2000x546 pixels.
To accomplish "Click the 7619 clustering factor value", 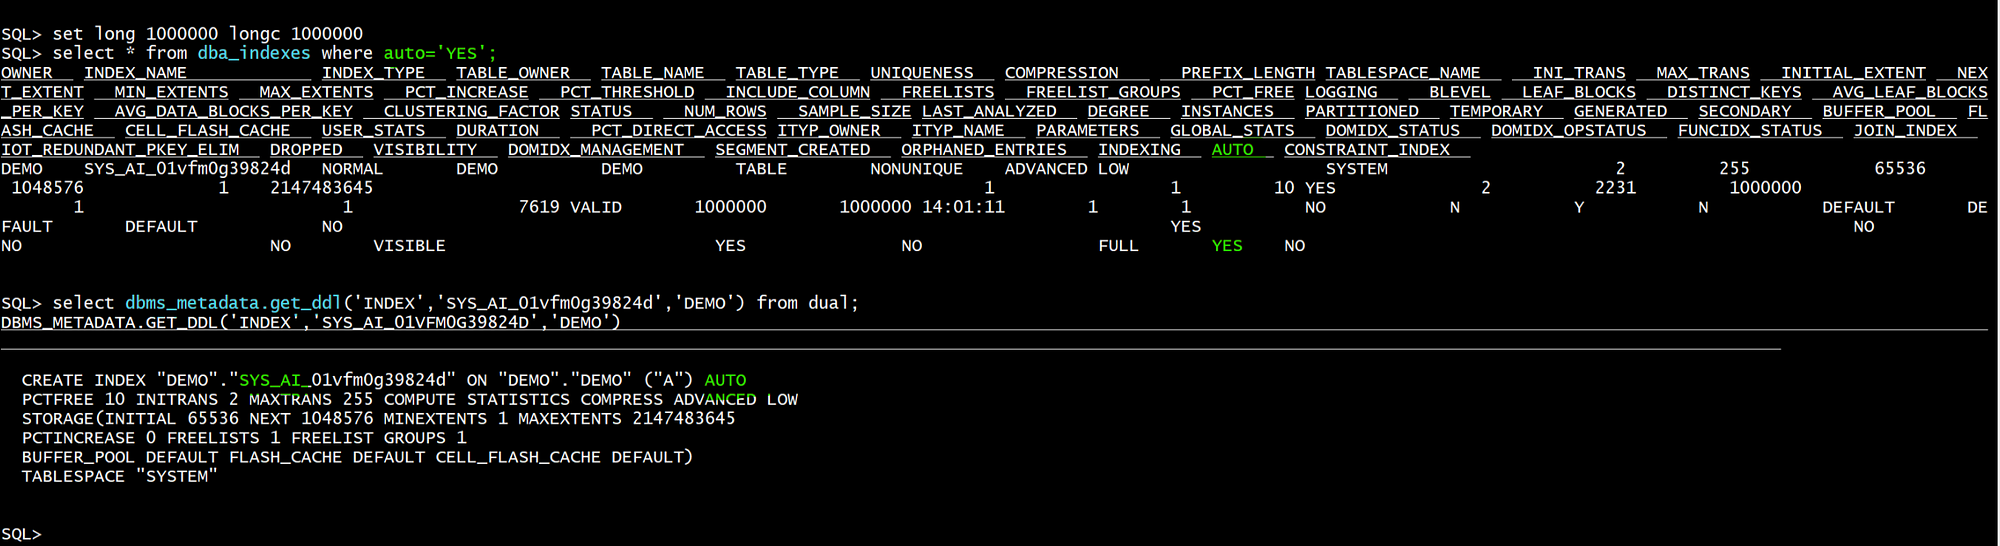I will [539, 207].
